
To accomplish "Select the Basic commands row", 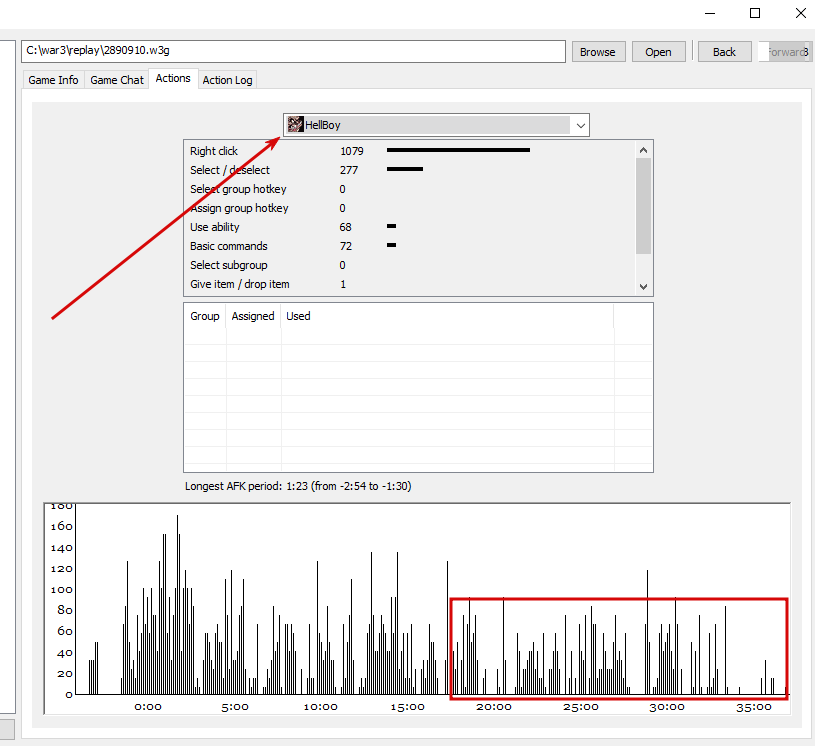I will tap(410, 246).
